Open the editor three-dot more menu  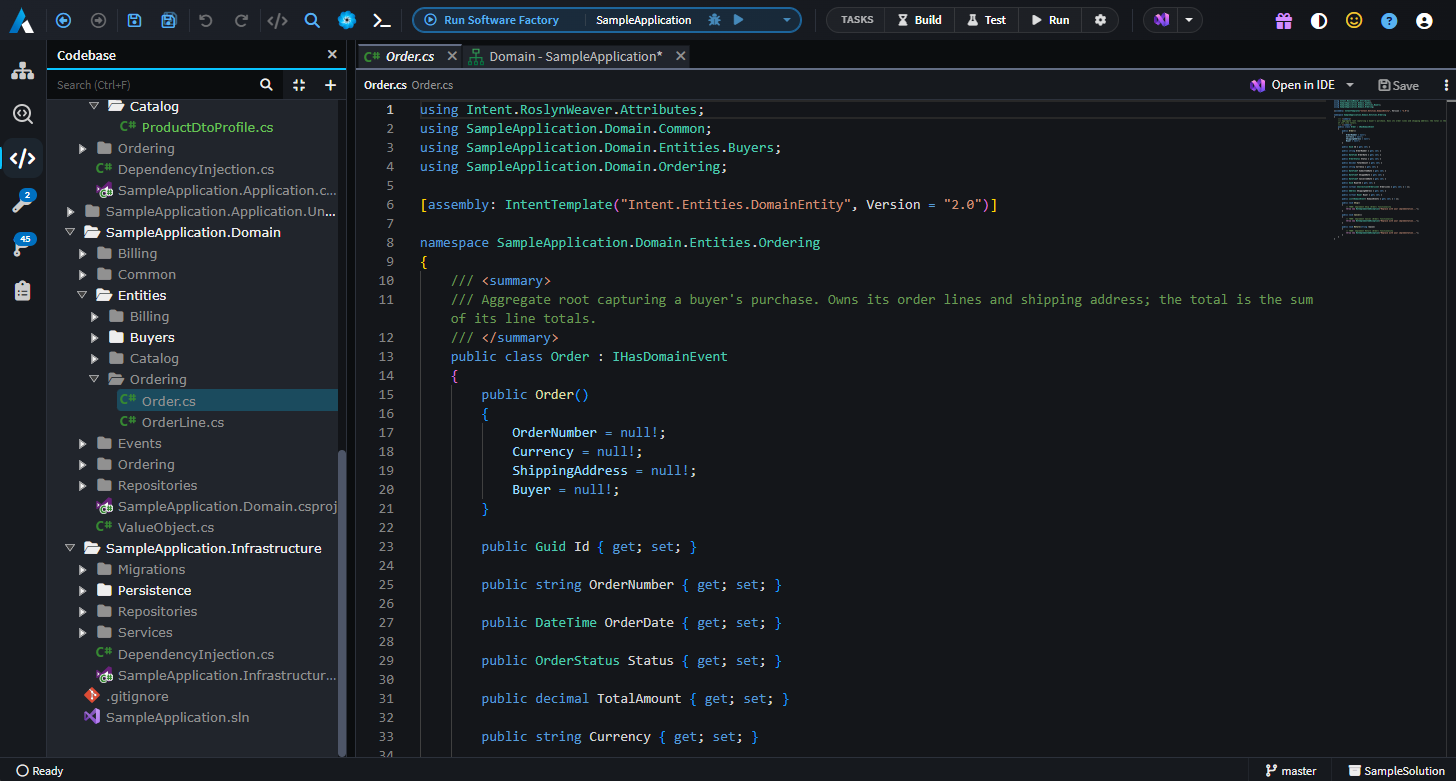click(1446, 85)
